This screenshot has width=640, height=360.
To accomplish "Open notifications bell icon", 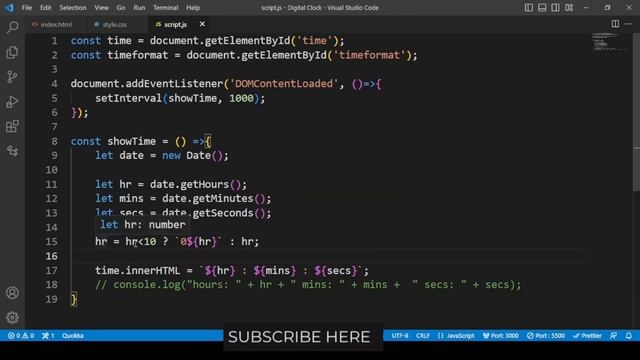I will click(x=629, y=336).
